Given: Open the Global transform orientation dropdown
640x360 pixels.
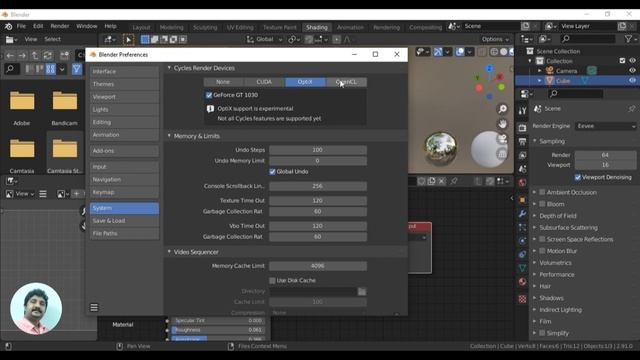Looking at the screenshot, I should 264,40.
